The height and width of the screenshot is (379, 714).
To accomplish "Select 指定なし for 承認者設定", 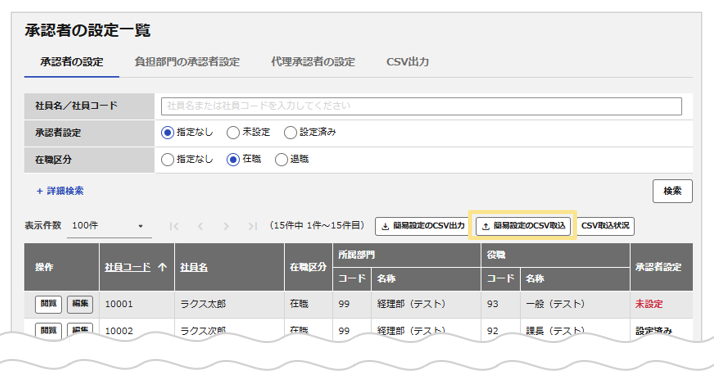I will coord(168,133).
